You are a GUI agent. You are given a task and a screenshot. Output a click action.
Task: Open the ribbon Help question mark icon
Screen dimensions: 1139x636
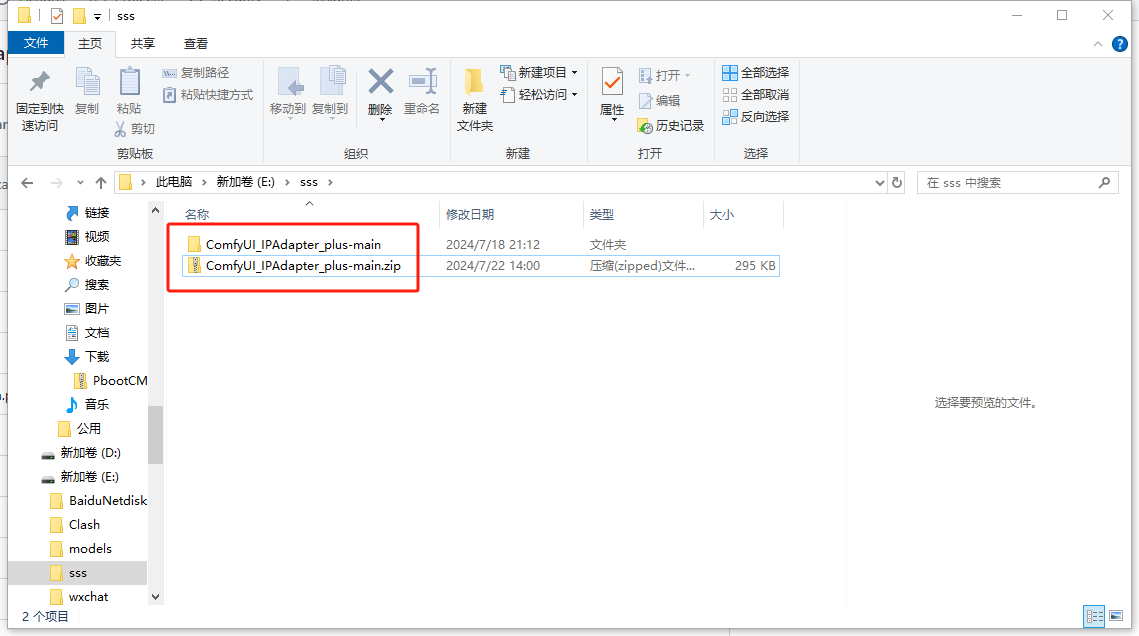[x=1120, y=44]
